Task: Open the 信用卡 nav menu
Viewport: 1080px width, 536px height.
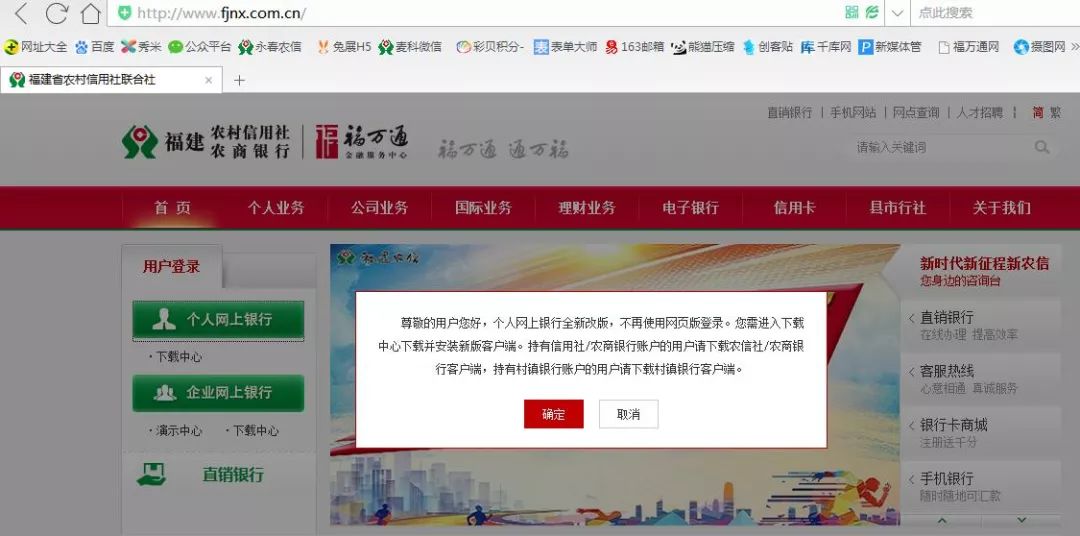Action: (794, 207)
